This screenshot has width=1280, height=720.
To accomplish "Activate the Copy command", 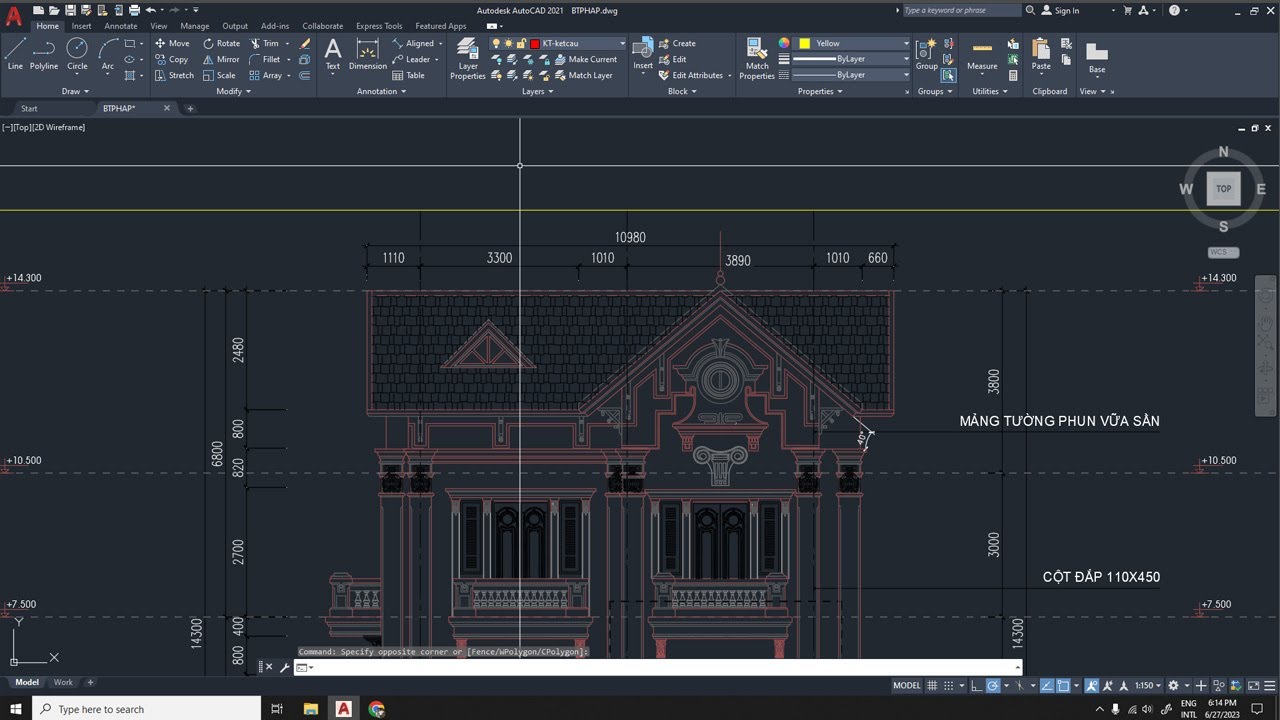I will pyautogui.click(x=171, y=59).
